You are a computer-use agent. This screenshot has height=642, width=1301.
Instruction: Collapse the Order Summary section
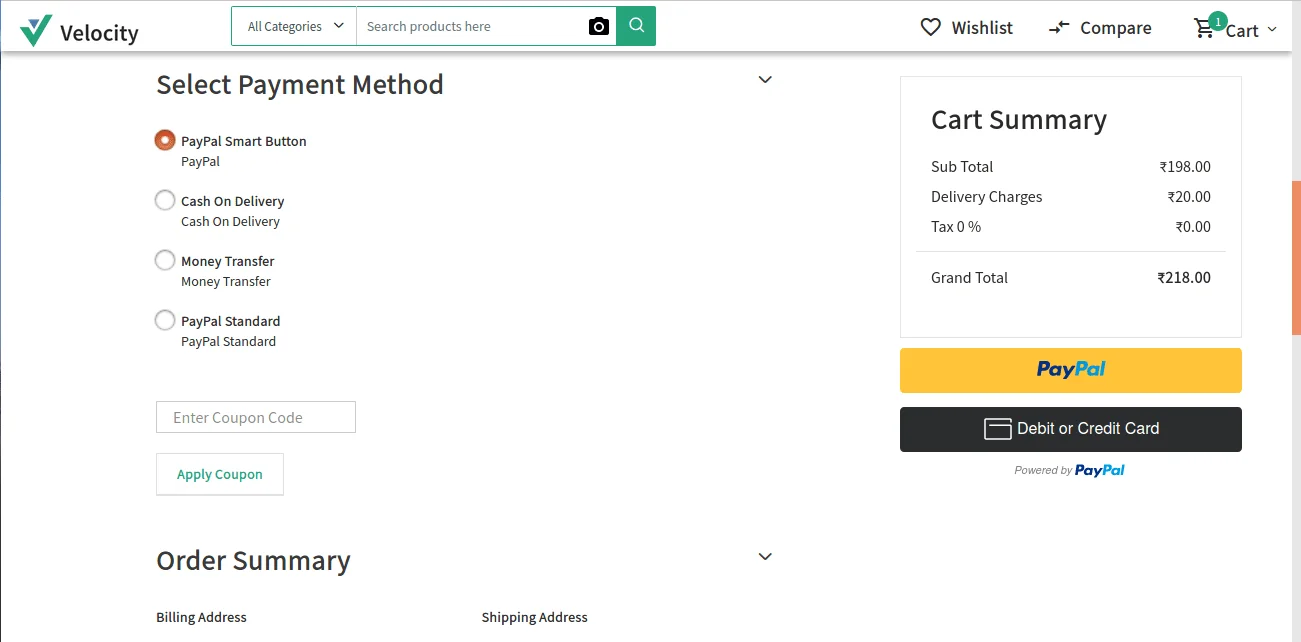pyautogui.click(x=765, y=557)
